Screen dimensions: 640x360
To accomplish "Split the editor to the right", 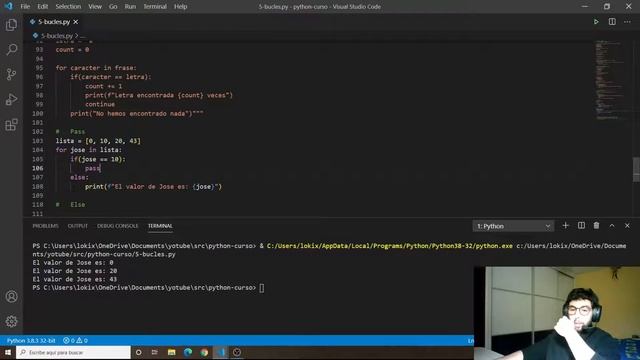I will pos(612,22).
